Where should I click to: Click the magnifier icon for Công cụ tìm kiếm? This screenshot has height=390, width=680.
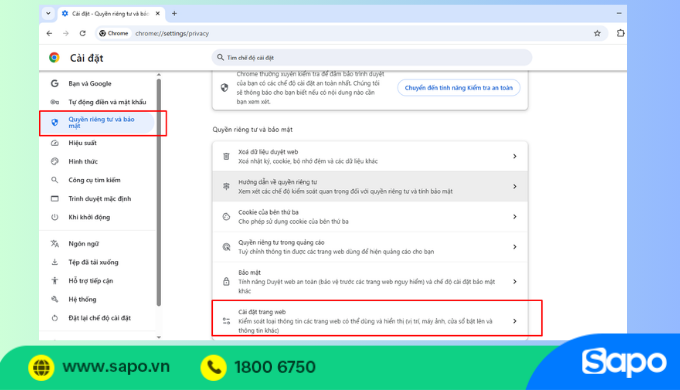54,180
